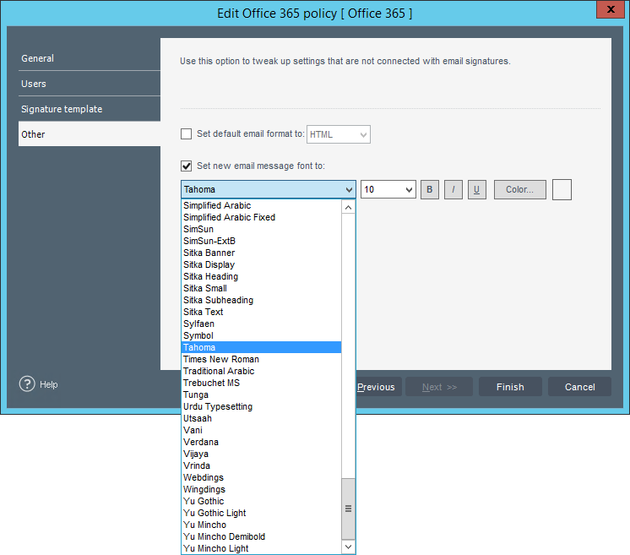
Task: Pick Tunga font from list
Action: point(261,395)
